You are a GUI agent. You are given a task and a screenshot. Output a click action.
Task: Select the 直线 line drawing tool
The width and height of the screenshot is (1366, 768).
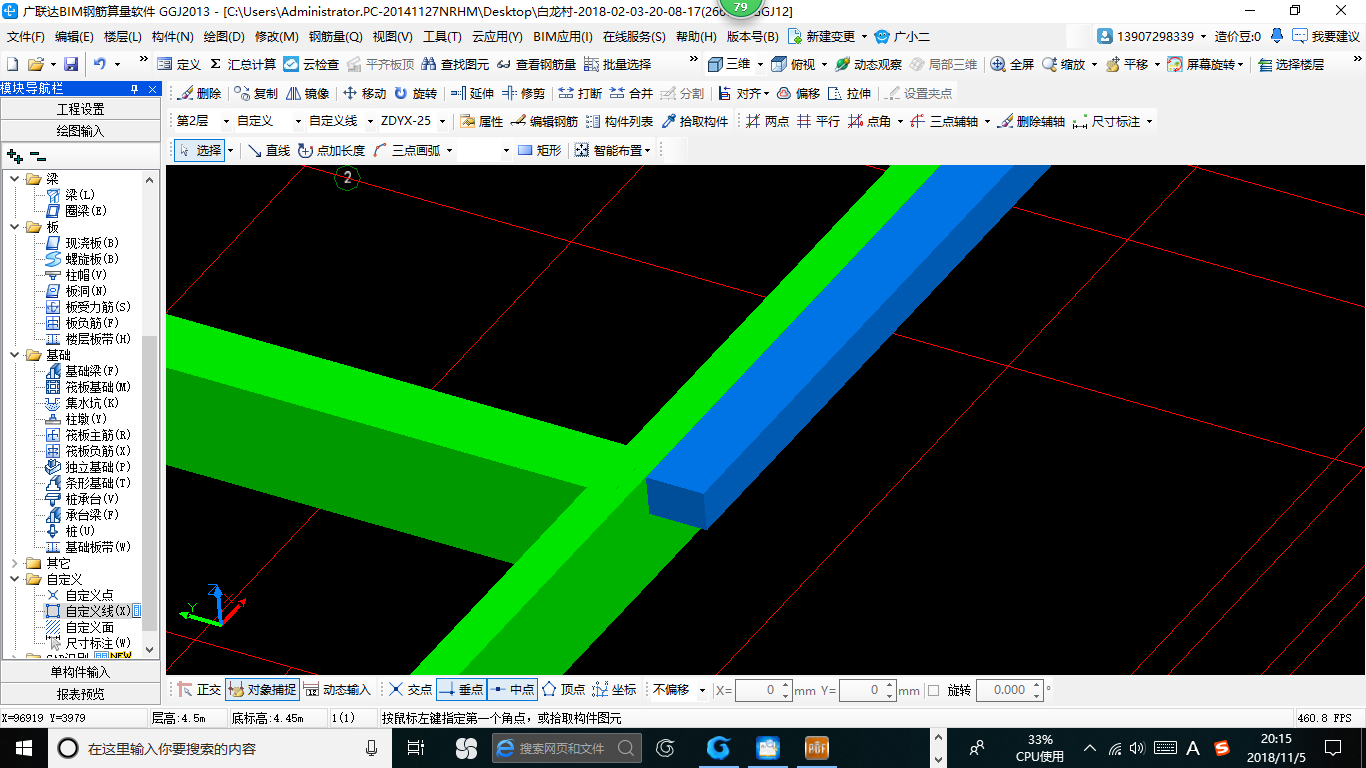(x=268, y=150)
